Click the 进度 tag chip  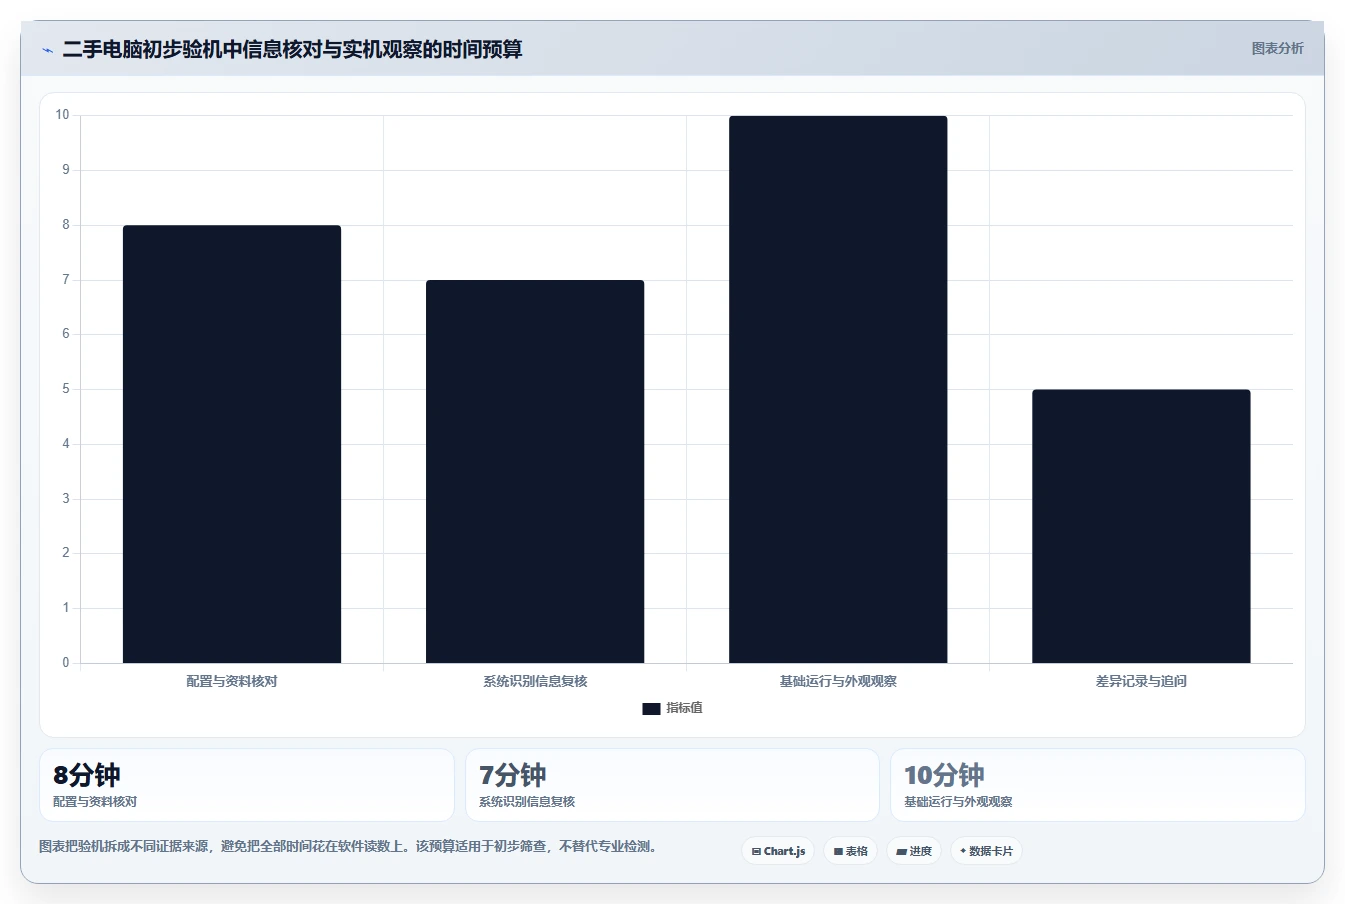click(914, 851)
